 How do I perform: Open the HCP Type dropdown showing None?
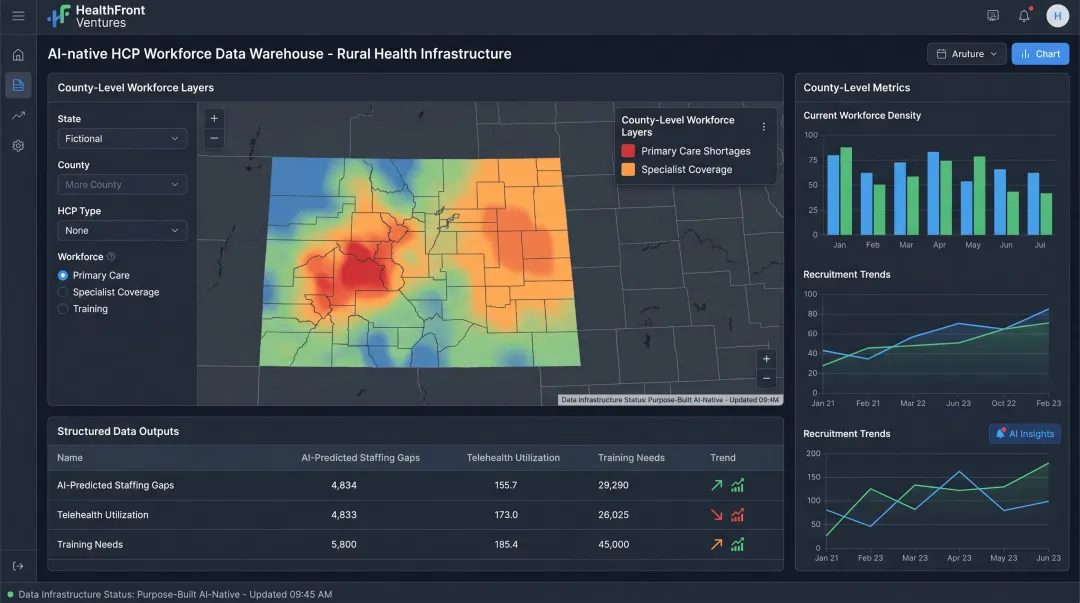(122, 230)
